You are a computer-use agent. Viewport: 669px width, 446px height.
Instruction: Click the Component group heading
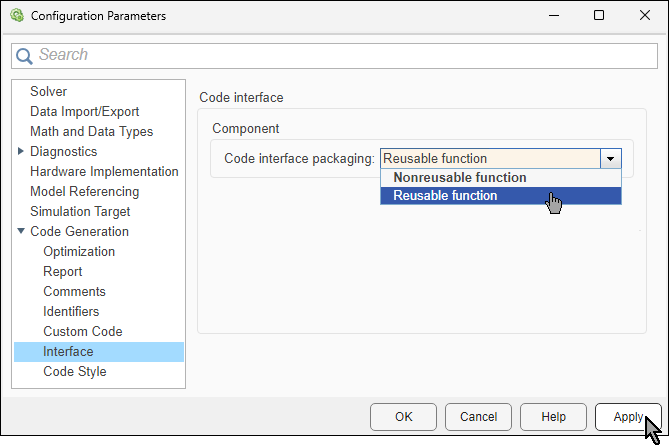pyautogui.click(x=246, y=128)
